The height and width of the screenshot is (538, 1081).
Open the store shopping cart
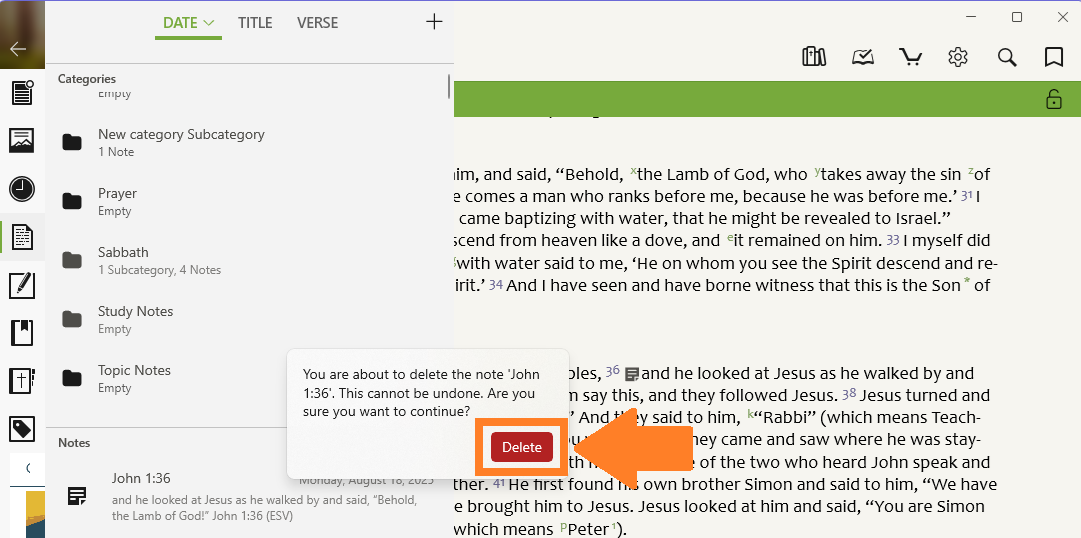(910, 57)
